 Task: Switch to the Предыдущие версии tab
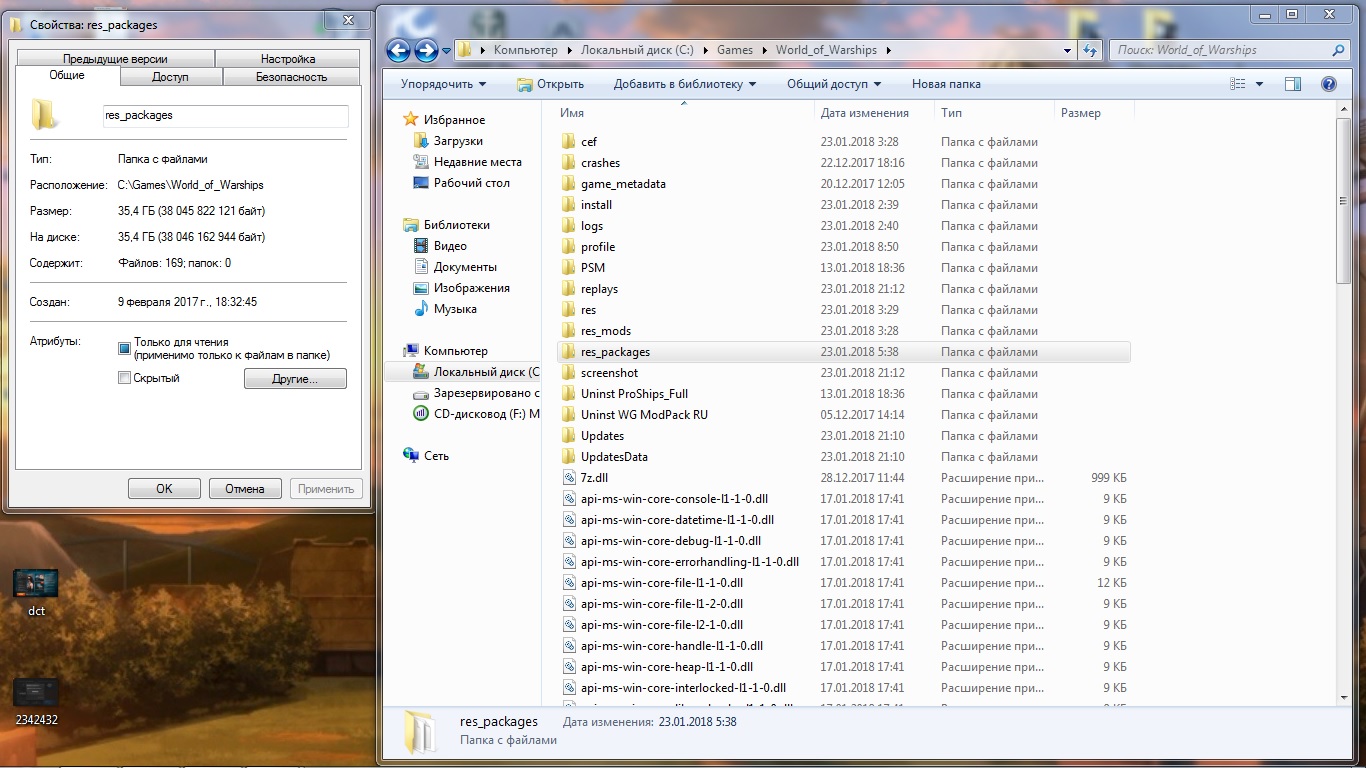pyautogui.click(x=115, y=59)
